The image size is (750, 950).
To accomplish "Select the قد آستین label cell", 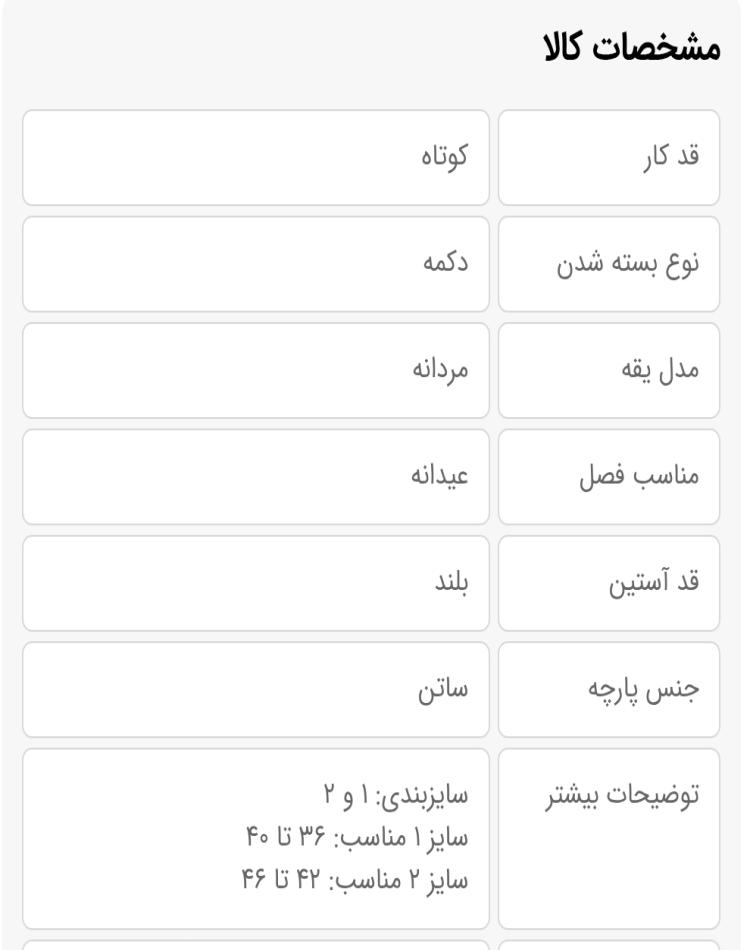I will pos(609,583).
